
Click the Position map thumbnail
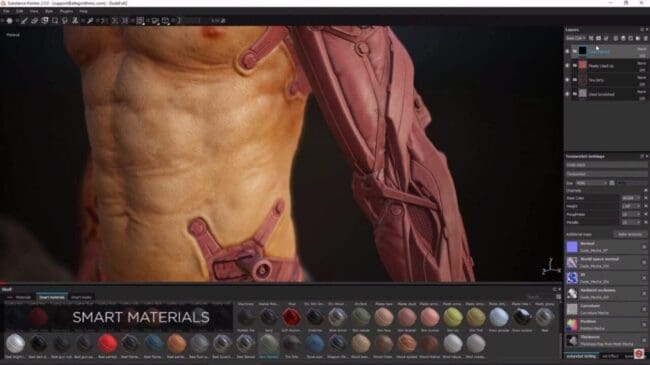572,324
